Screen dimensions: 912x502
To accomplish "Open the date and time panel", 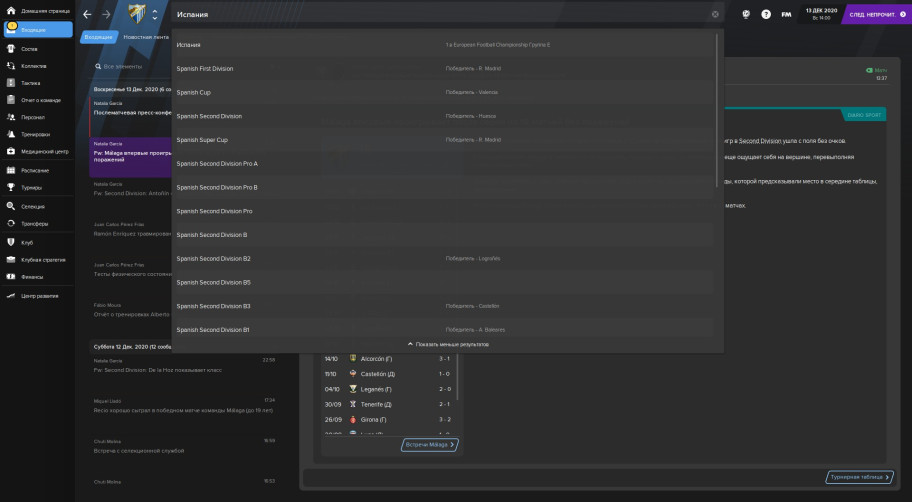I will point(822,14).
